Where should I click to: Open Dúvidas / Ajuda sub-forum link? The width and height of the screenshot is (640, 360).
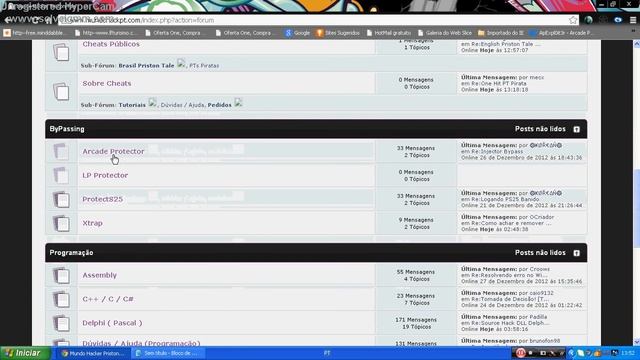point(182,105)
